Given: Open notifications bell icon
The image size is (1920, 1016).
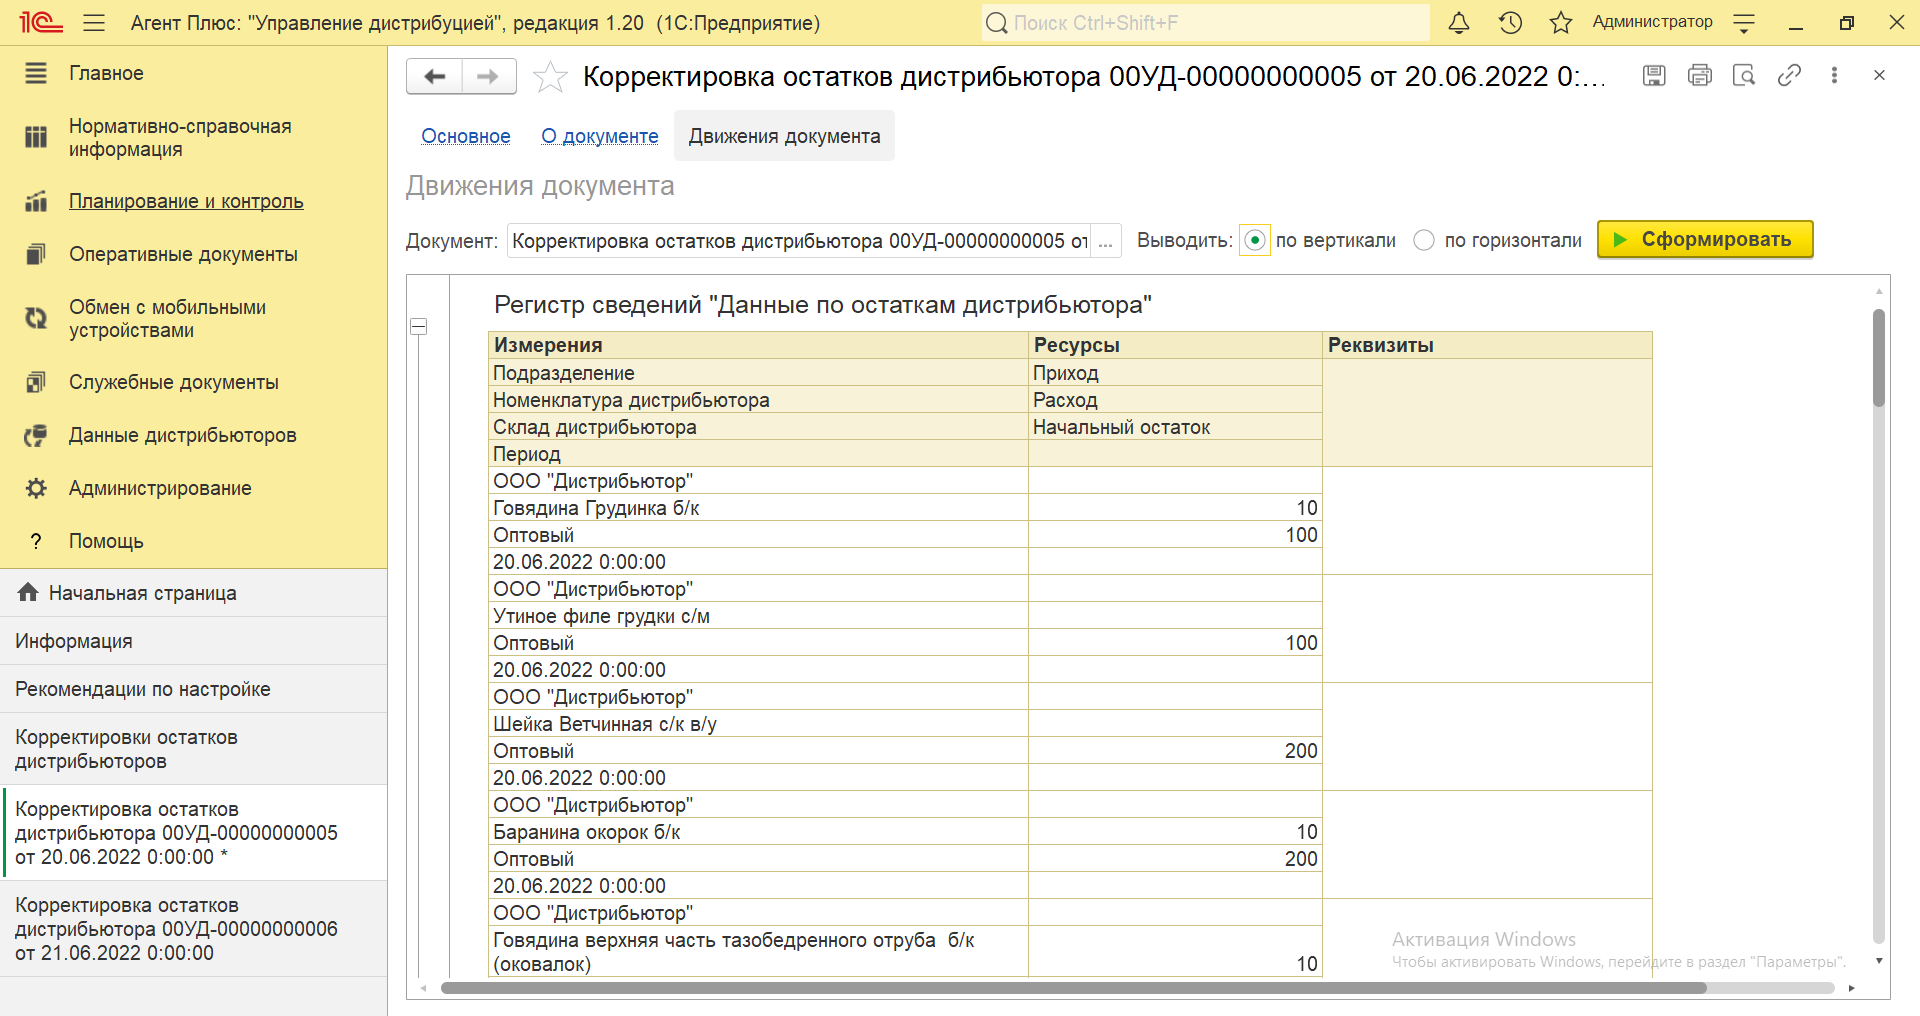Looking at the screenshot, I should coord(1459,22).
